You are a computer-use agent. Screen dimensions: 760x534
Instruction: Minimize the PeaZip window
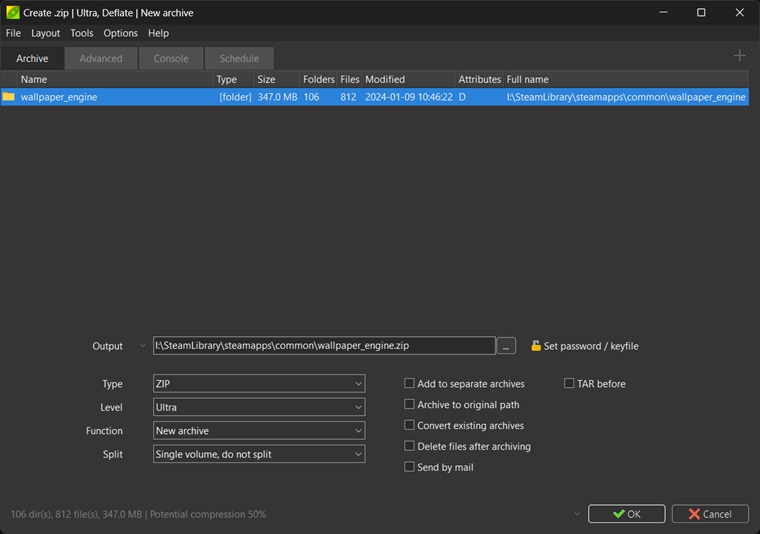click(x=663, y=13)
